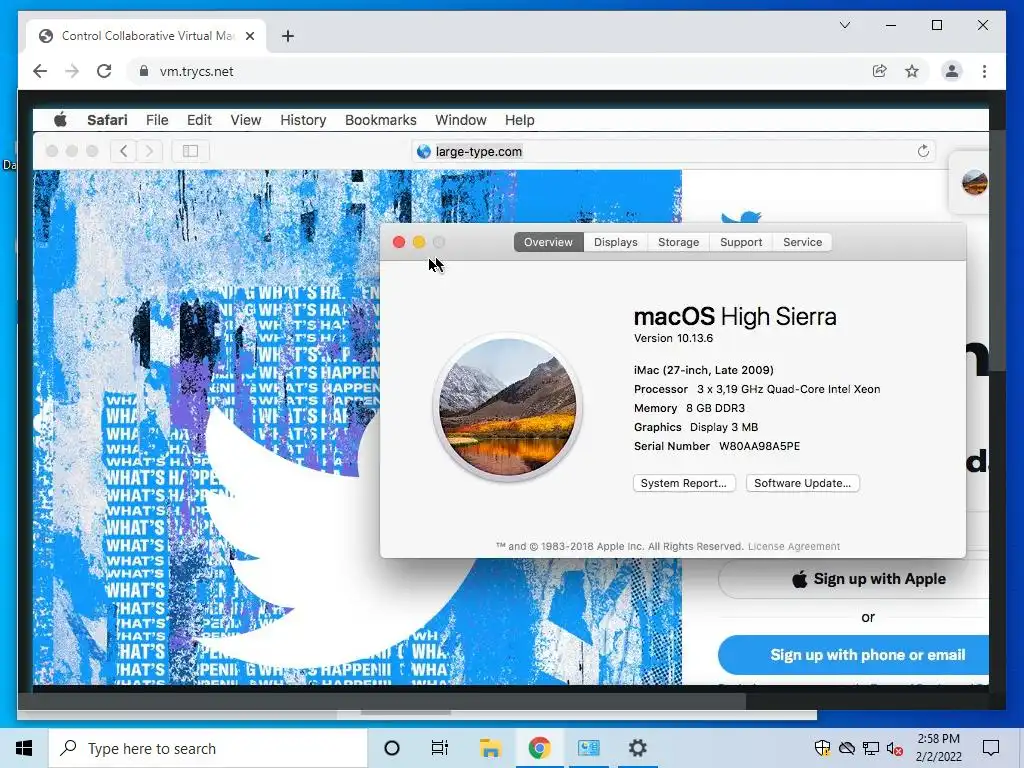This screenshot has height=768, width=1024.
Task: Open Task View on the taskbar
Action: 440,748
